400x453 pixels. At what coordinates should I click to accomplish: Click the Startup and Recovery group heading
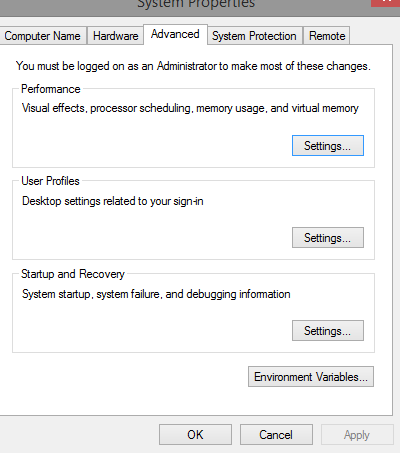coord(73,274)
